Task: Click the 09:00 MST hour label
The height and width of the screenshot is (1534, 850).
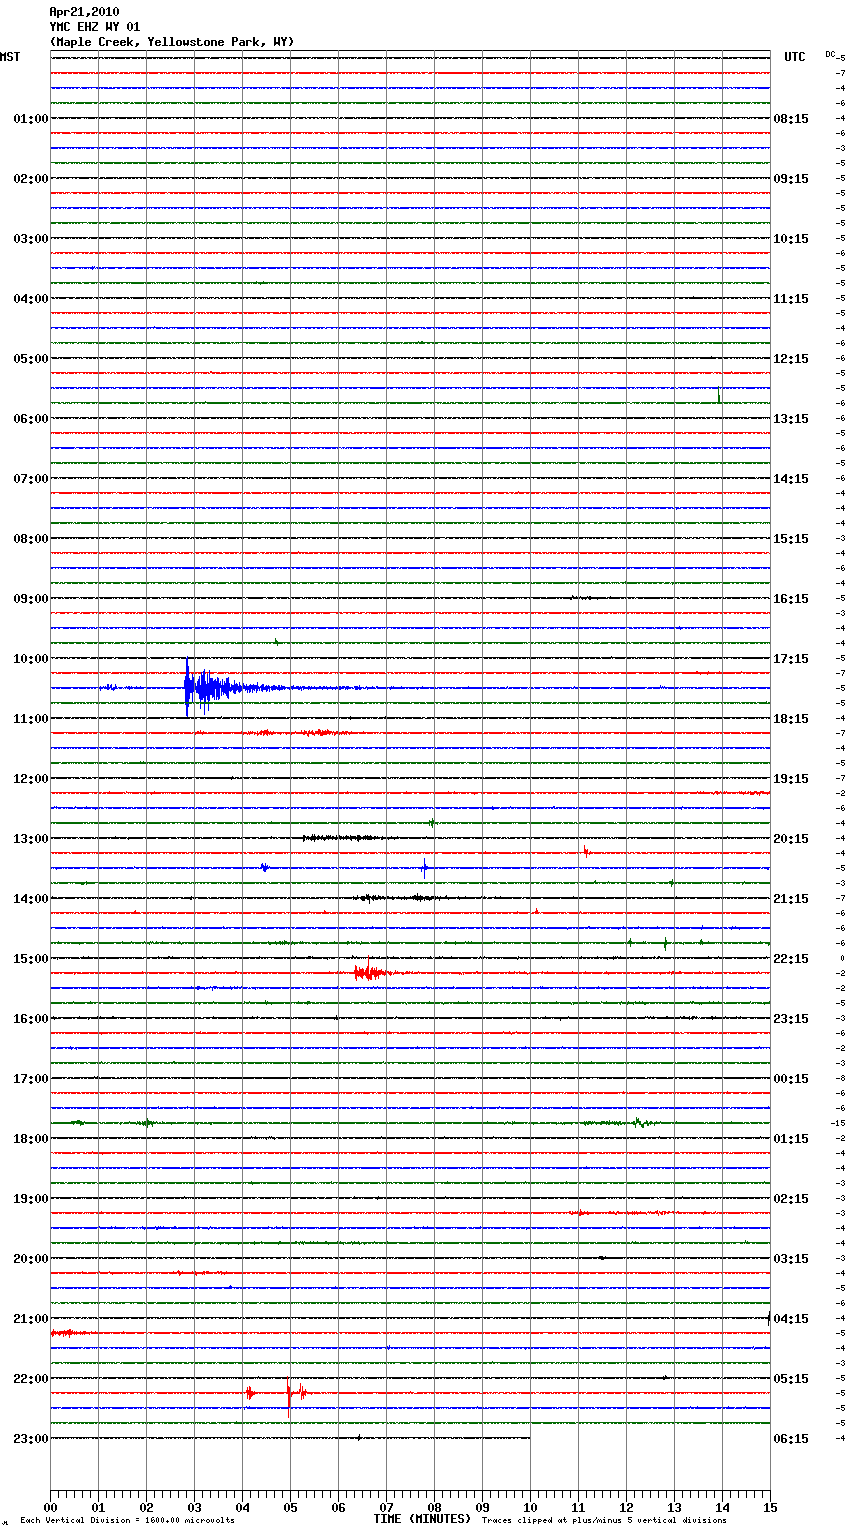Action: tap(31, 599)
